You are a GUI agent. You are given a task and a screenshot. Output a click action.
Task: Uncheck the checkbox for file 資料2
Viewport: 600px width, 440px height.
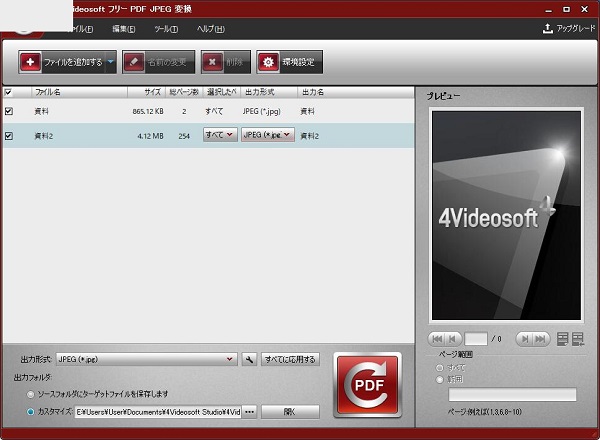(x=9, y=135)
